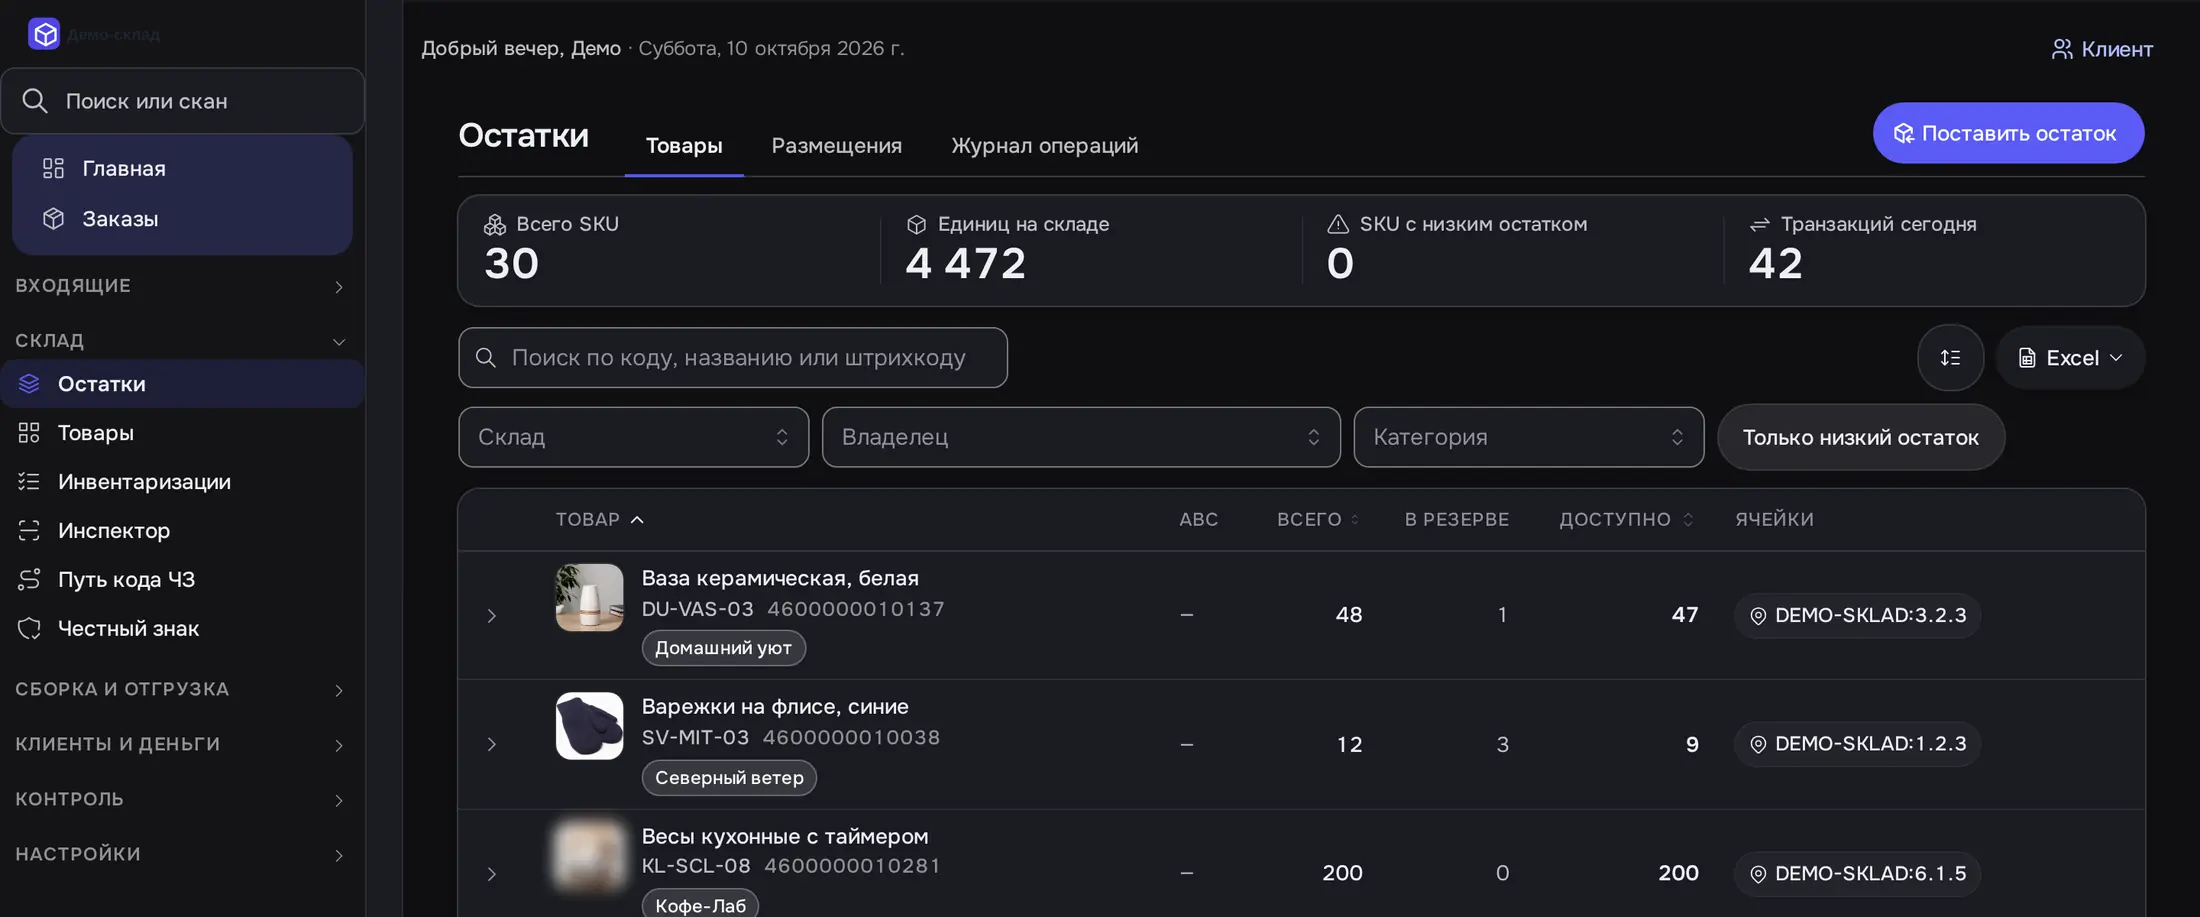Image resolution: width=2200 pixels, height=917 pixels.
Task: Click the low stock warning triangle icon
Action: pos(1338,224)
